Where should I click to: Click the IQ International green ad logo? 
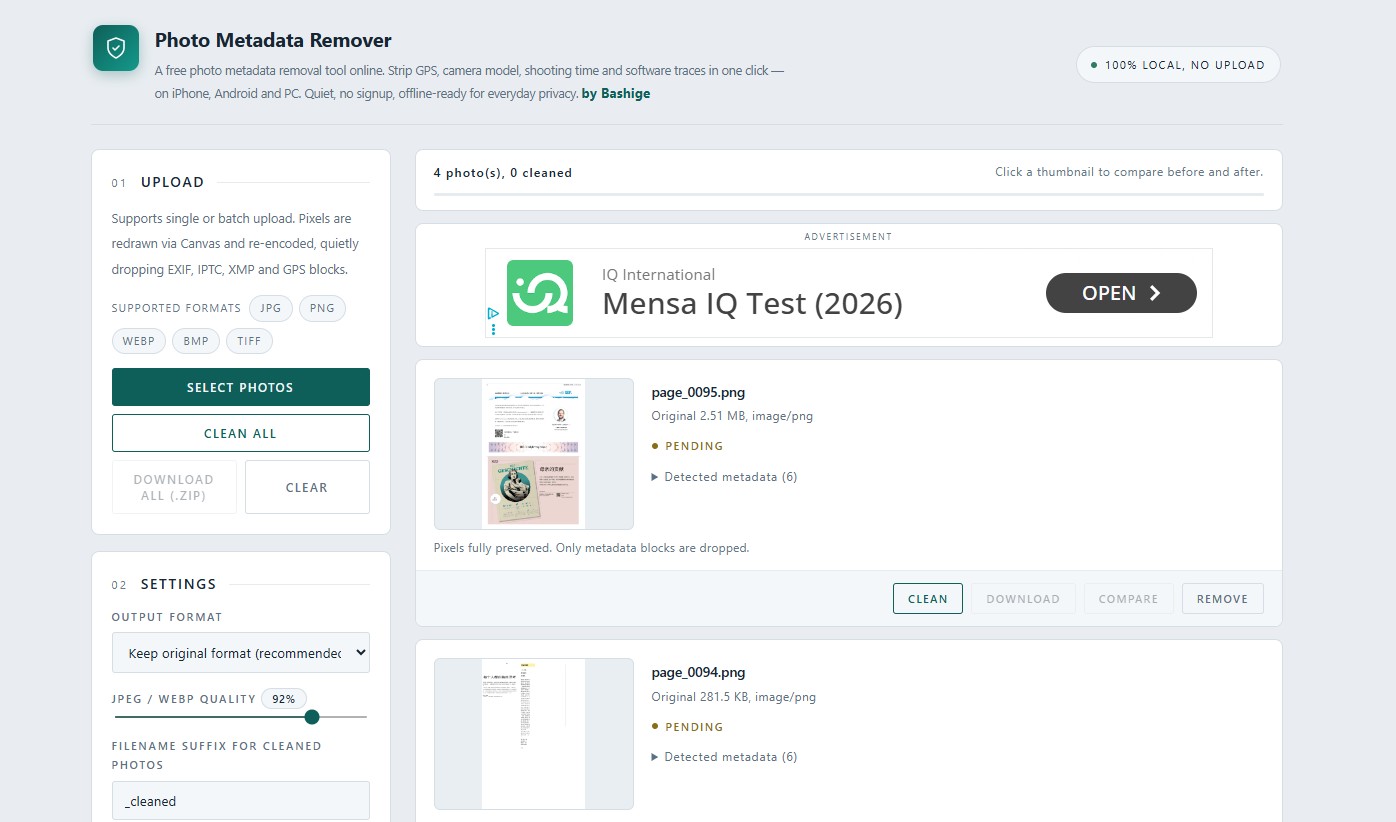pyautogui.click(x=540, y=293)
